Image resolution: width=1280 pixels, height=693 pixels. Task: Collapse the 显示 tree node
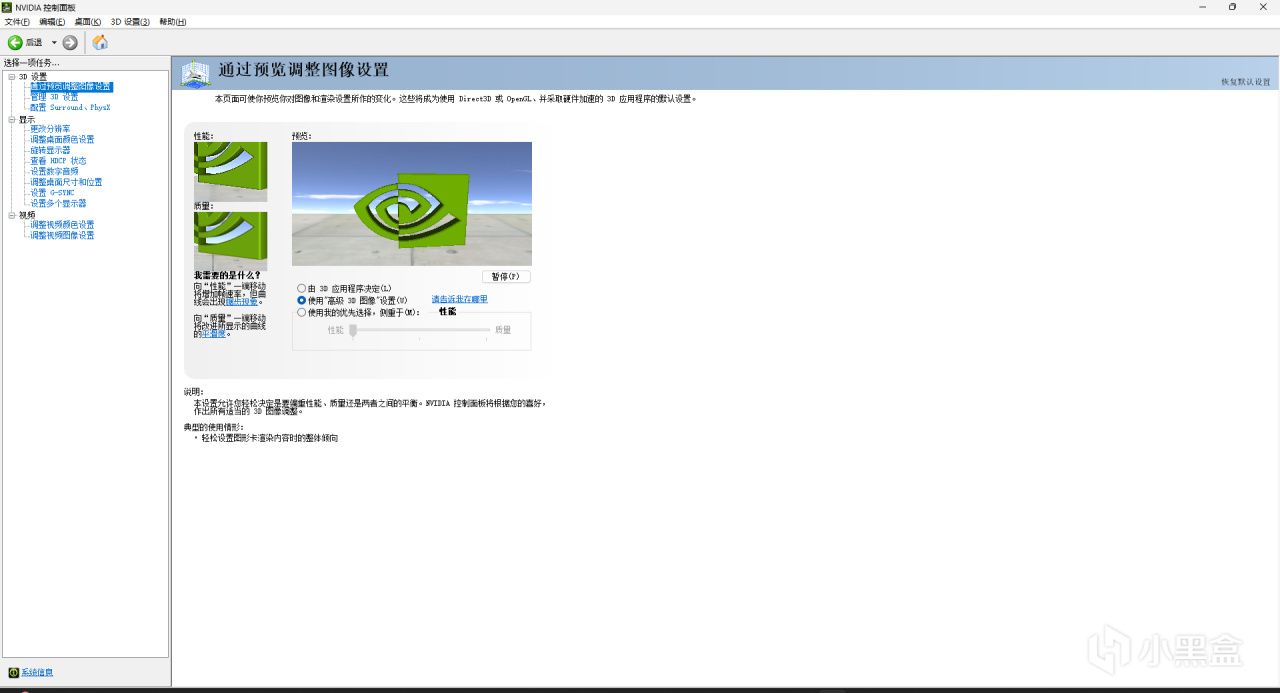(12, 119)
